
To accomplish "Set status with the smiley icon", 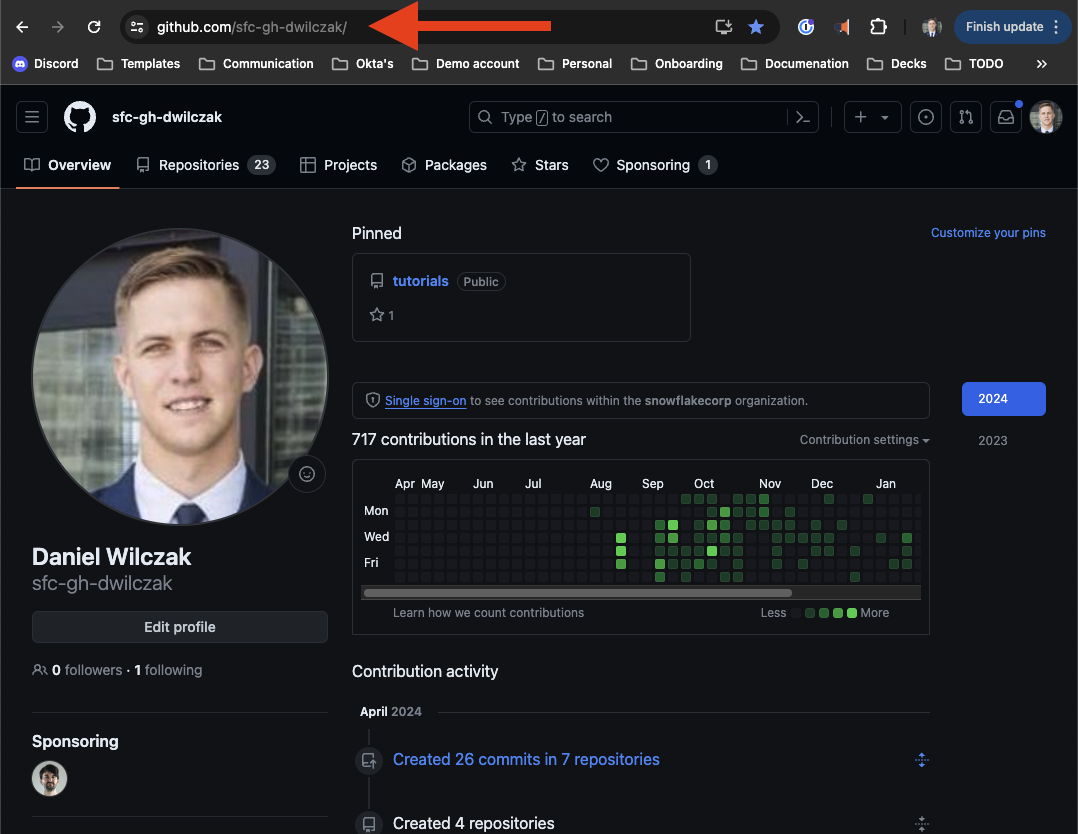I will tap(307, 474).
